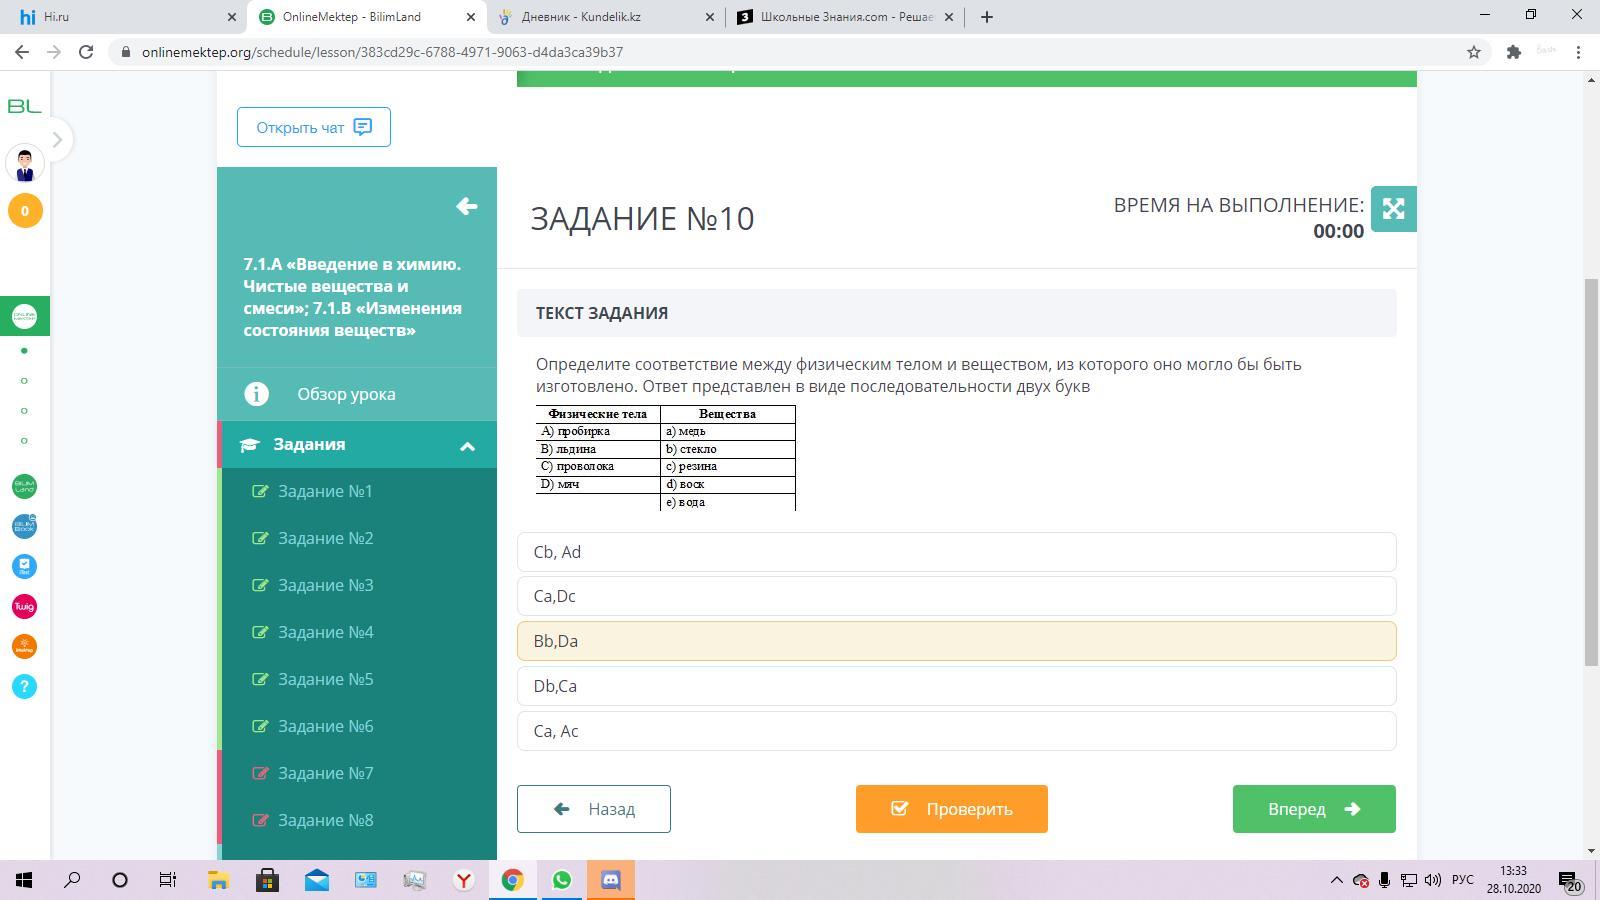
Task: Select answer option Ca,Dc
Action: [956, 596]
